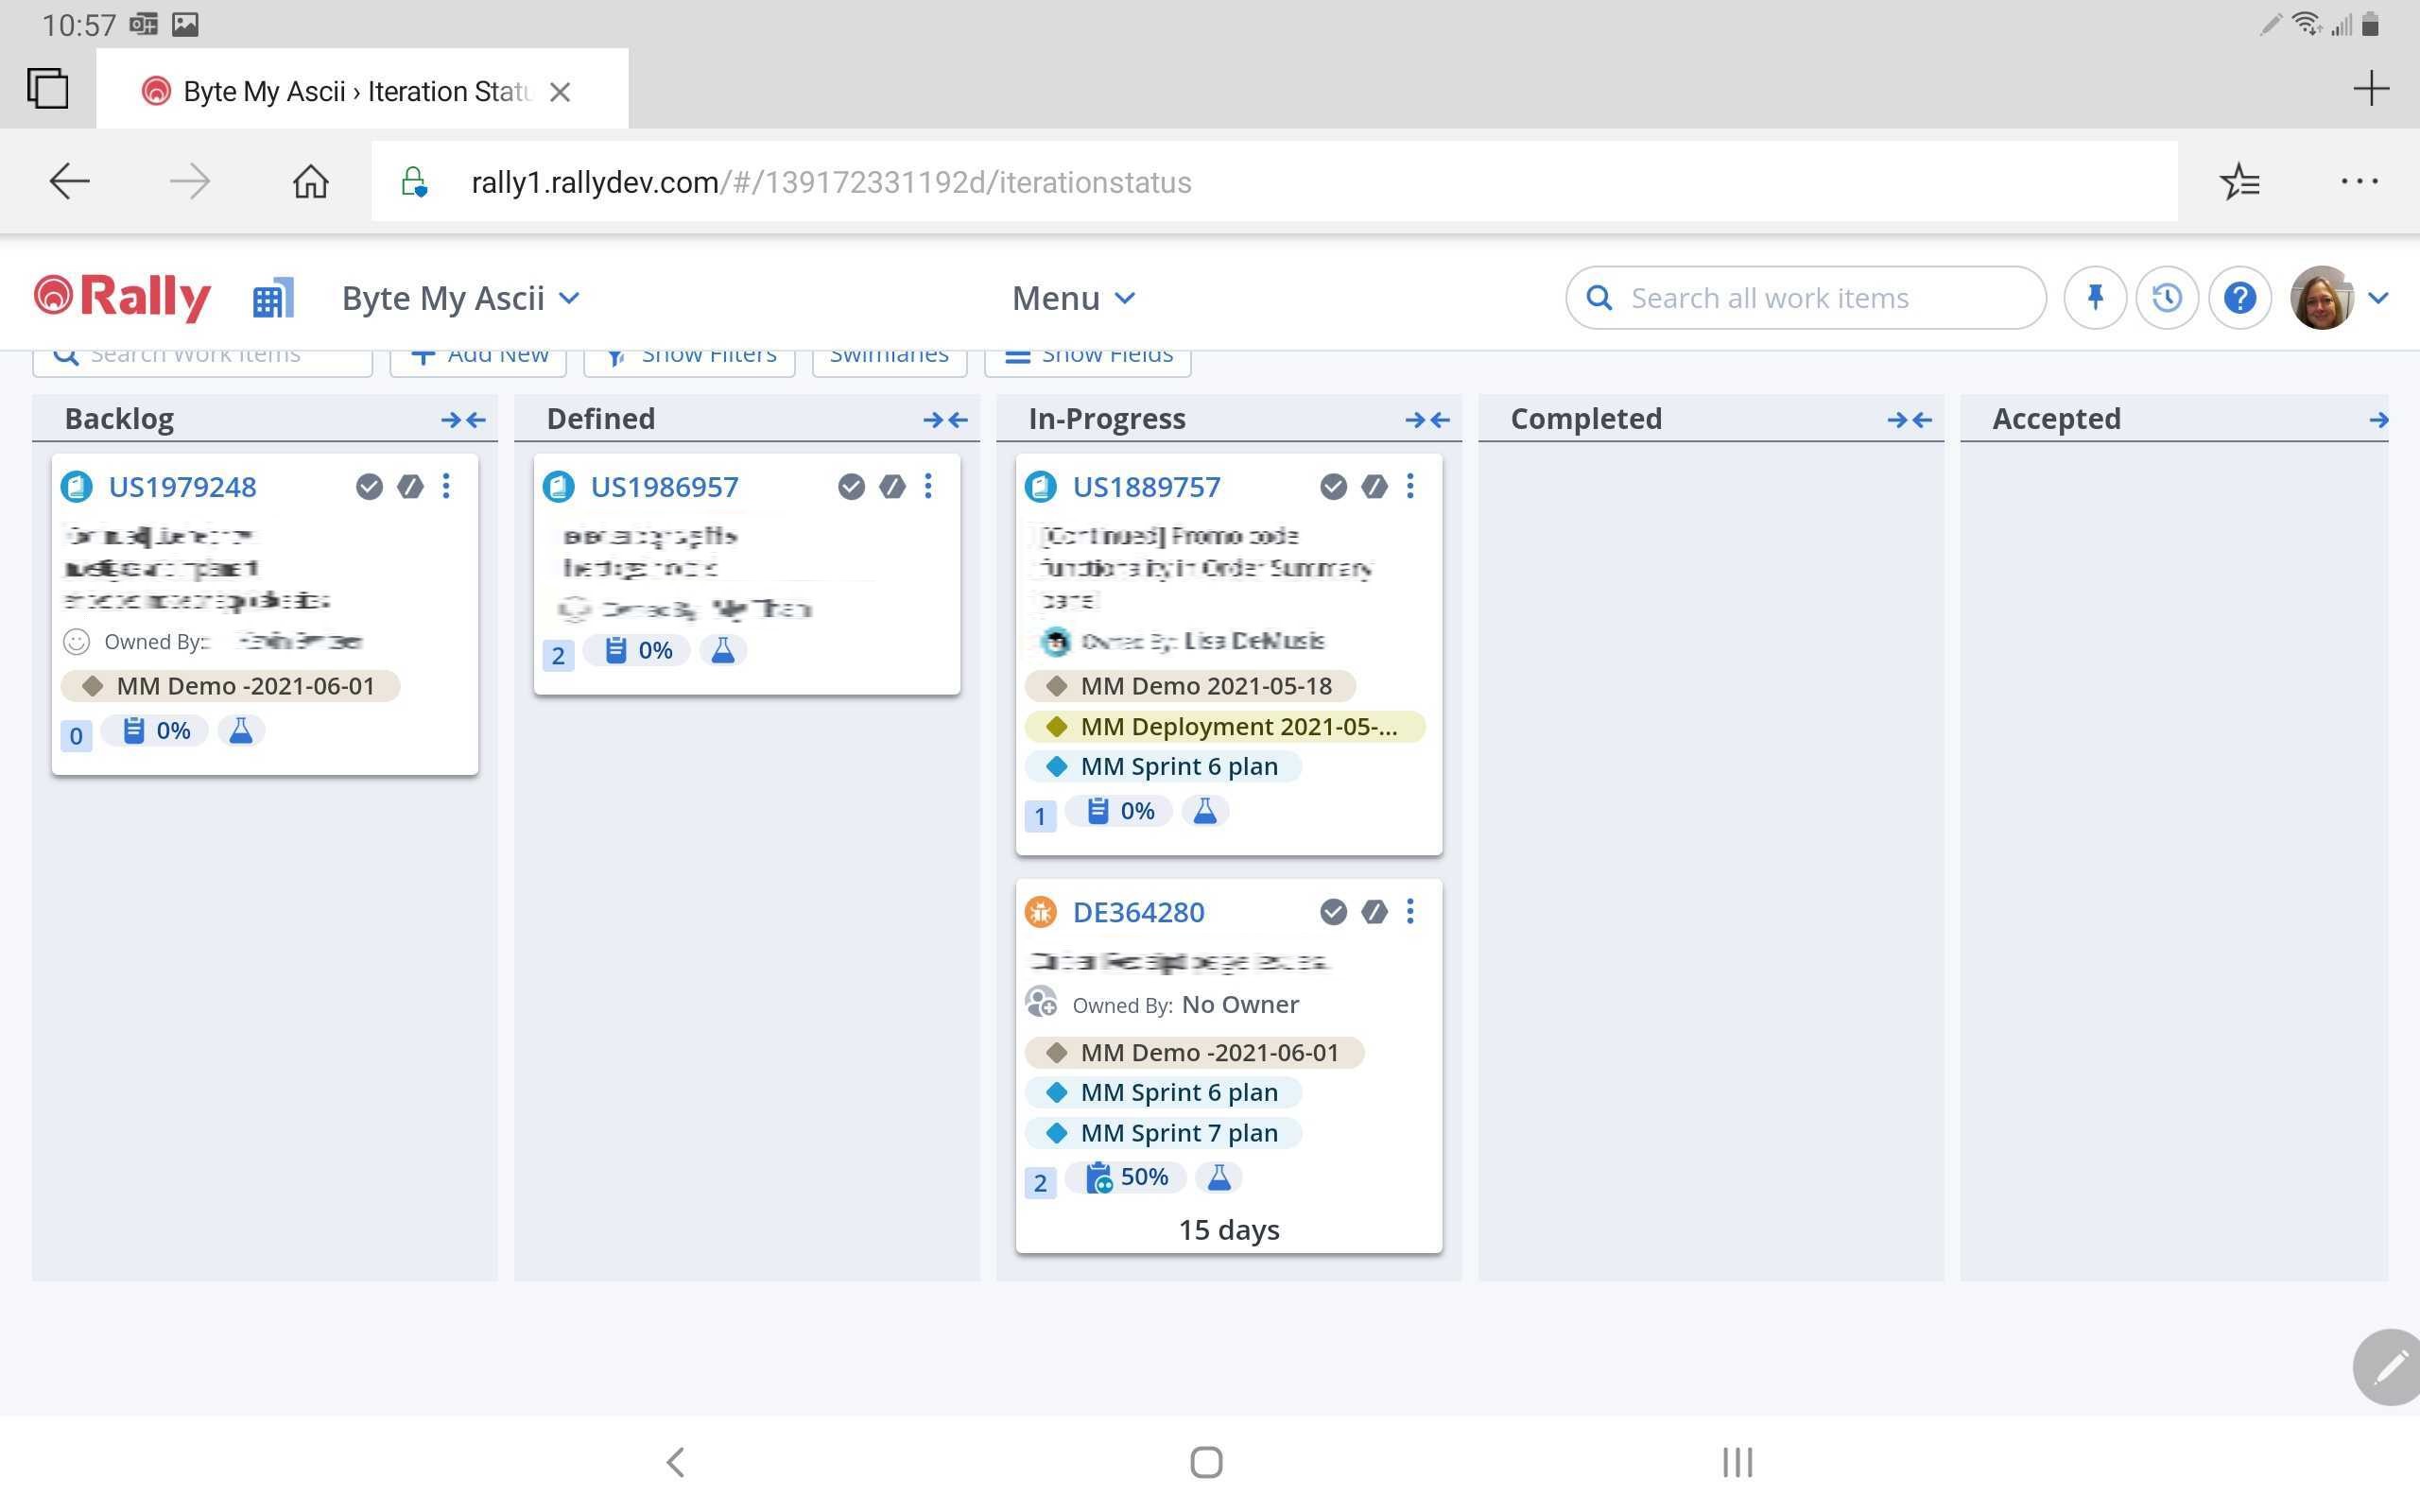Click the pin icon in header

click(2095, 297)
